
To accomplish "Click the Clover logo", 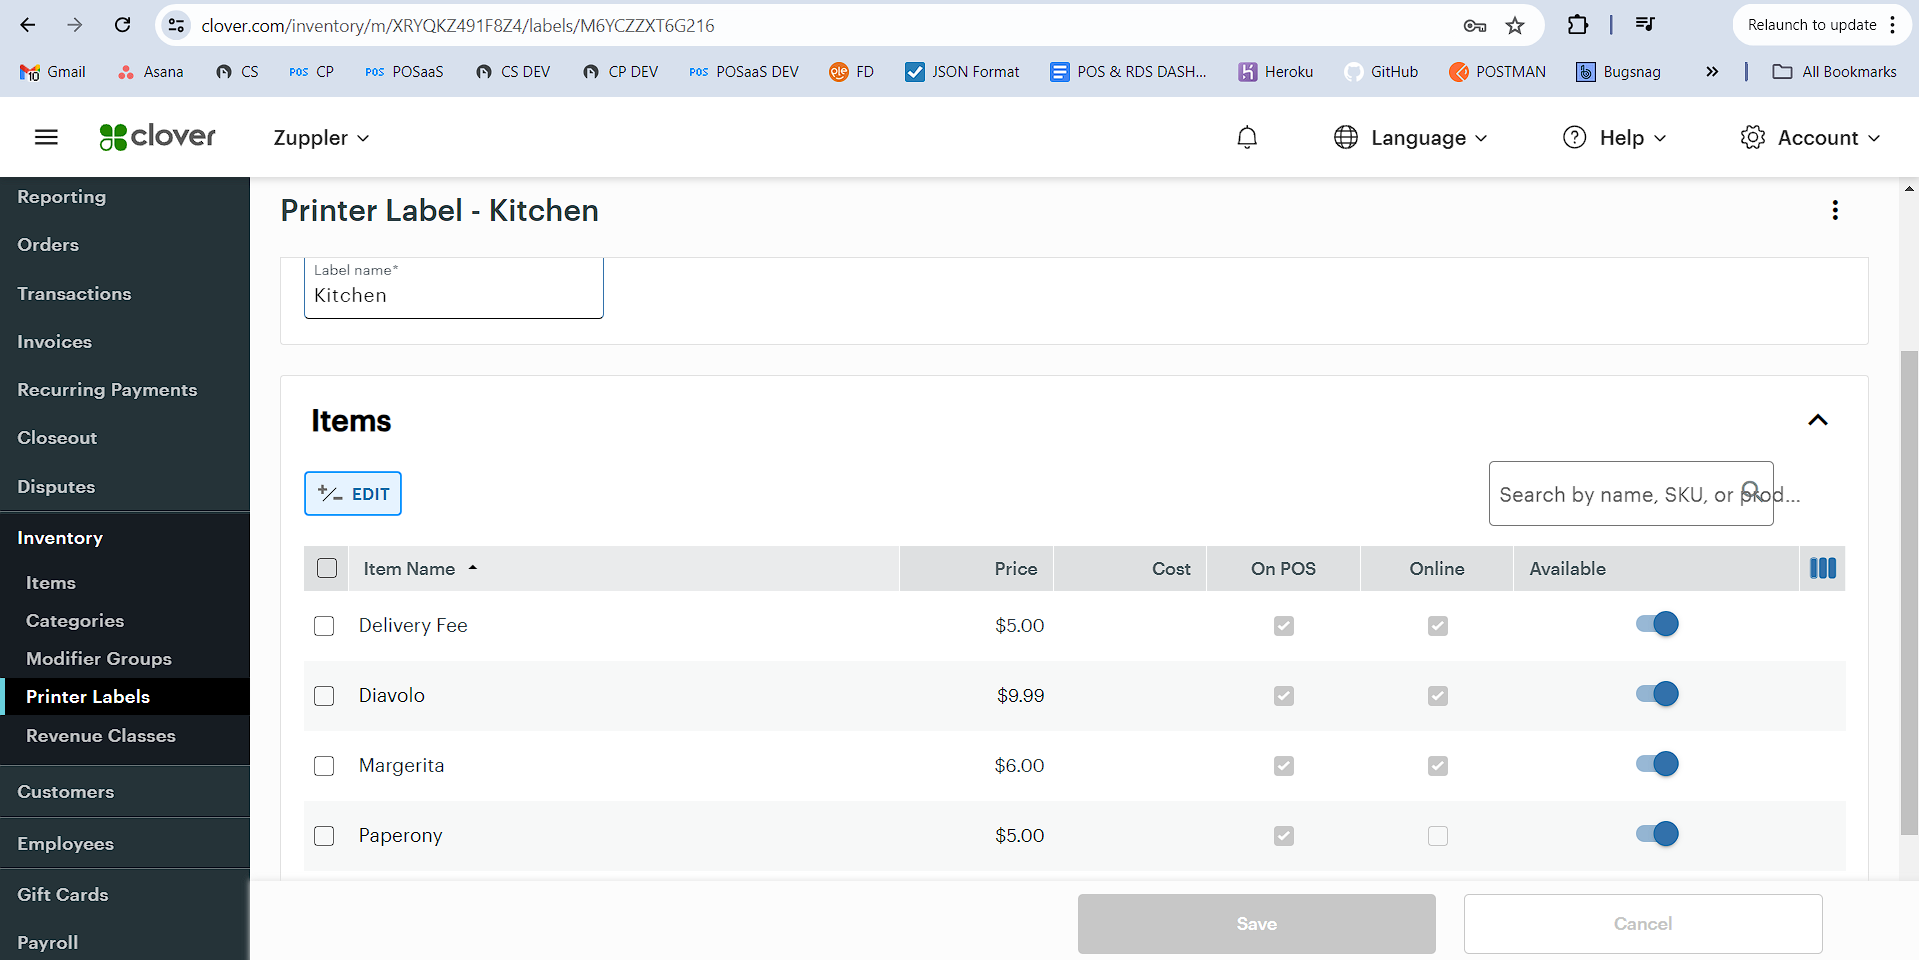I will 157,137.
